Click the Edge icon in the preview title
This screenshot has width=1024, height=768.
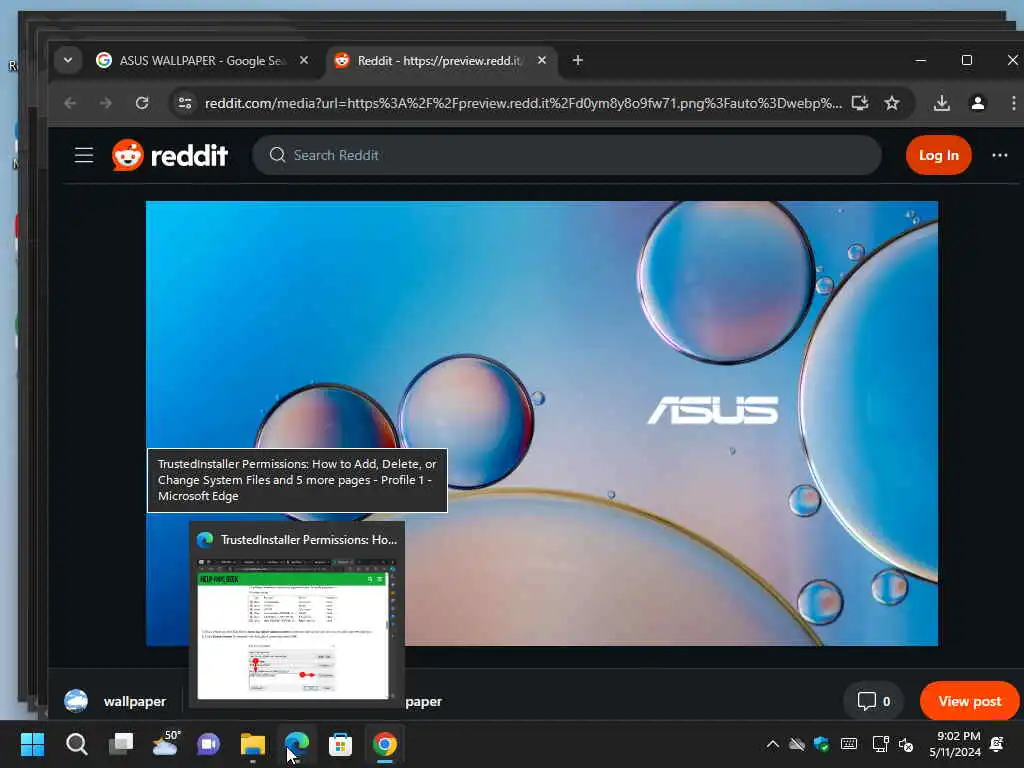click(x=205, y=539)
